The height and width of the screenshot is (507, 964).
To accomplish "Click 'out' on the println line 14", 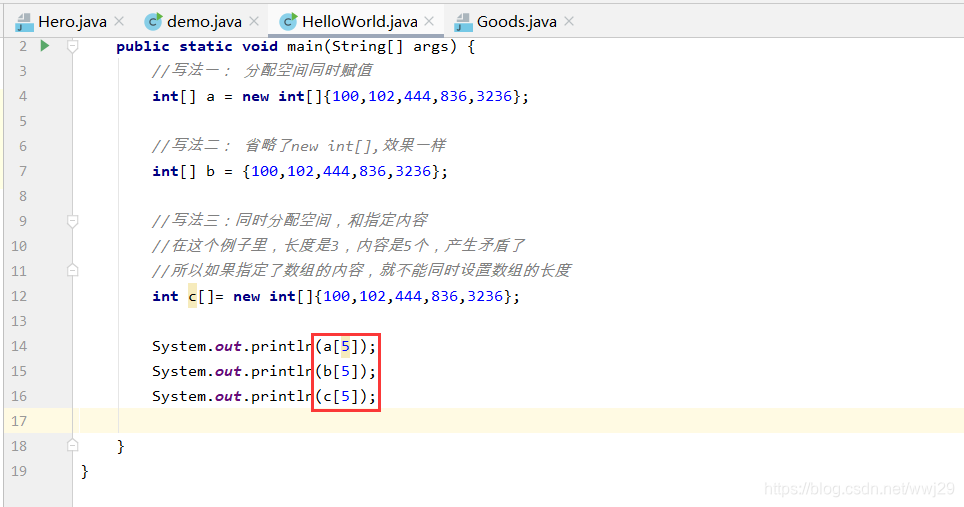I will point(228,347).
